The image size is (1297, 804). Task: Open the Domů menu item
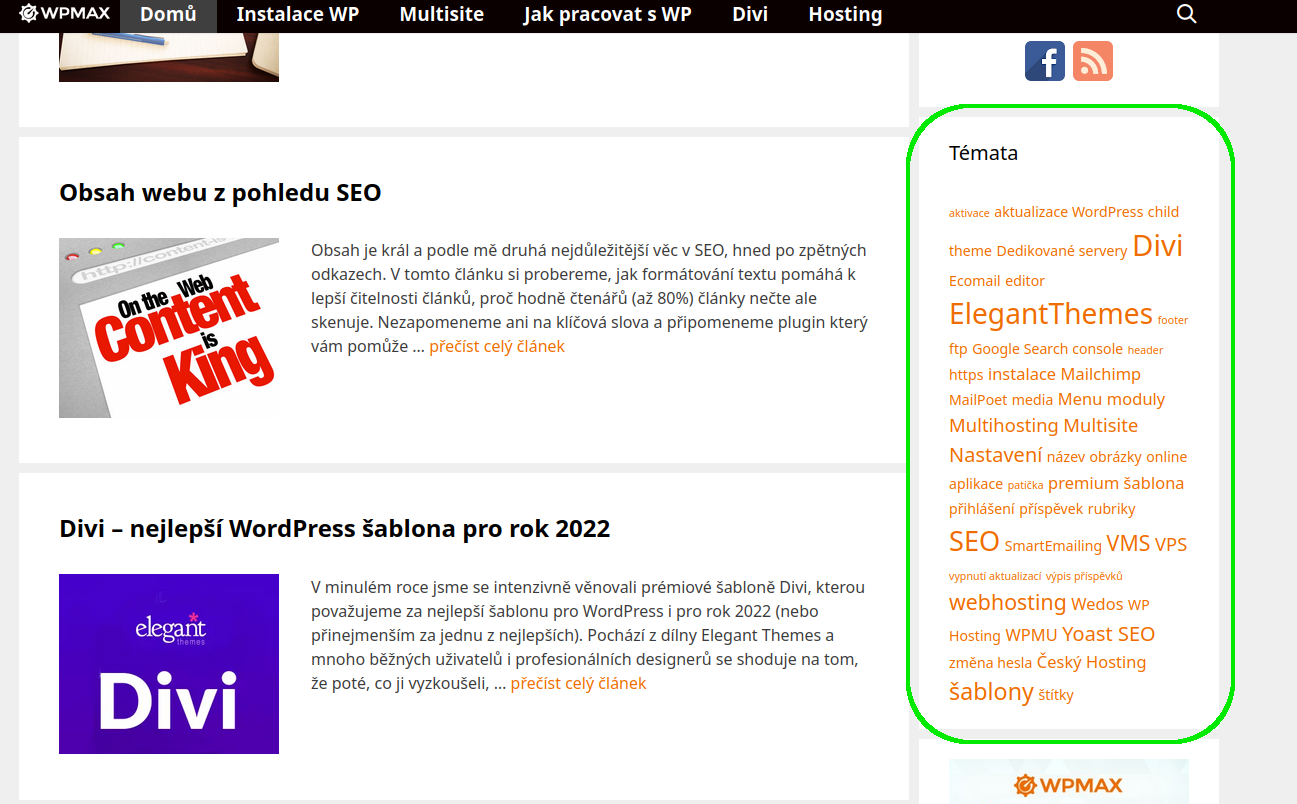(168, 15)
